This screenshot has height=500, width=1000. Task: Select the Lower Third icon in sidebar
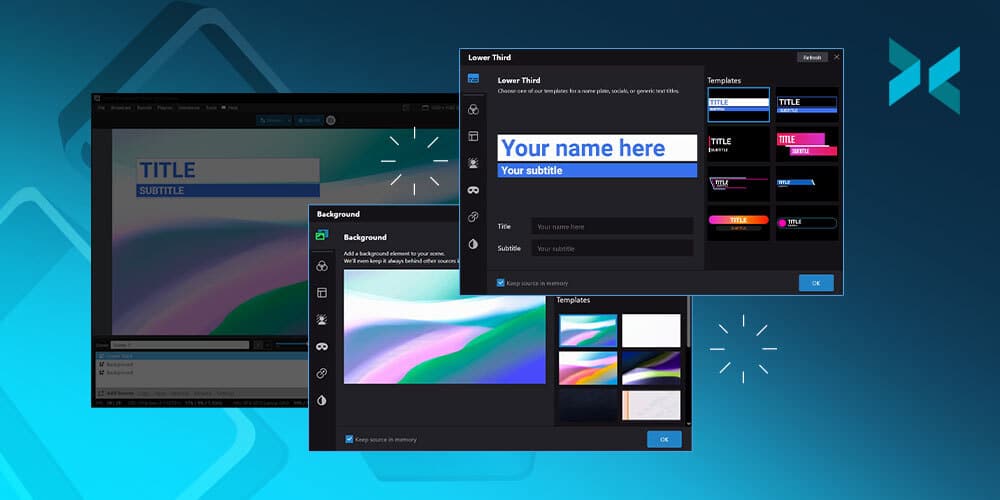tap(473, 79)
